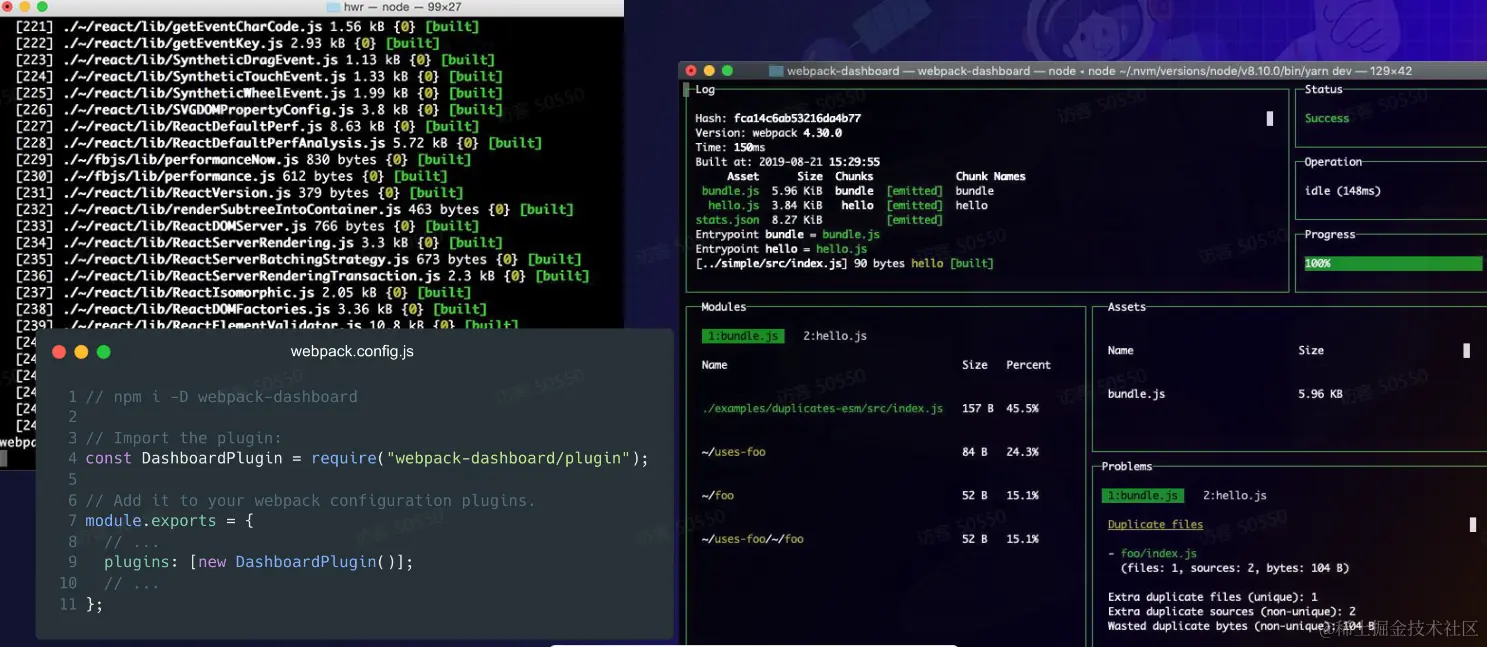
Task: Click the 100% progress bar
Action: click(x=1393, y=263)
